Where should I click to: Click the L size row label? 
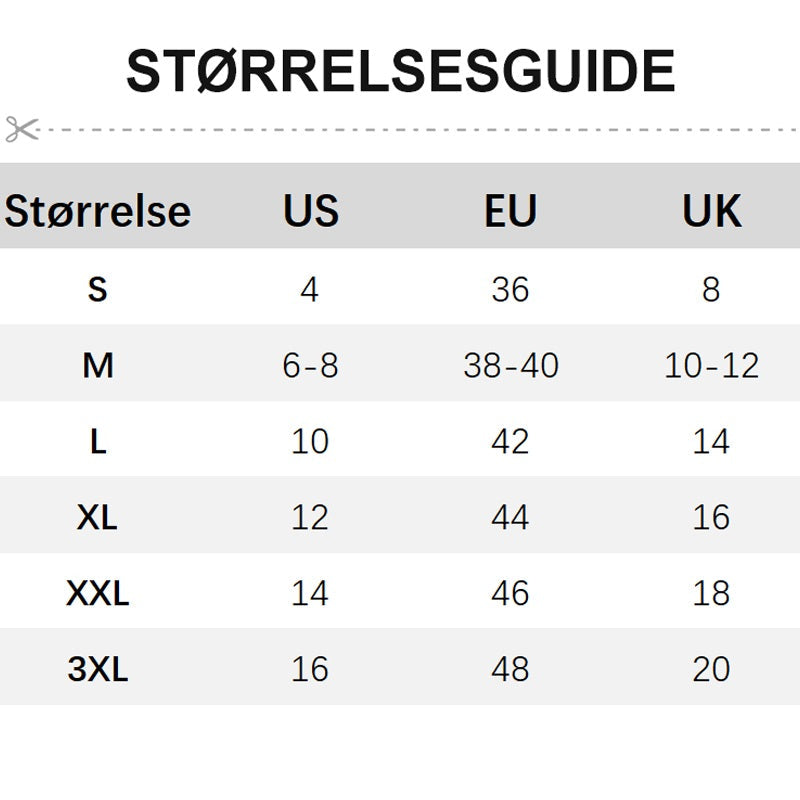click(x=97, y=442)
